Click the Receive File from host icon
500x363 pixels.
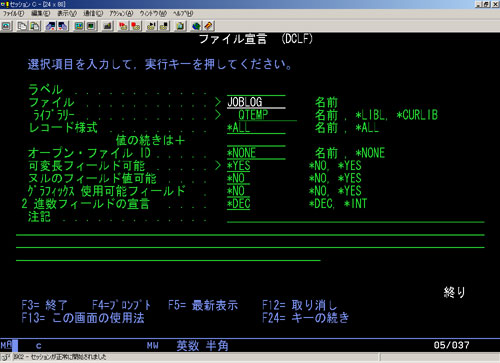coord(63,26)
